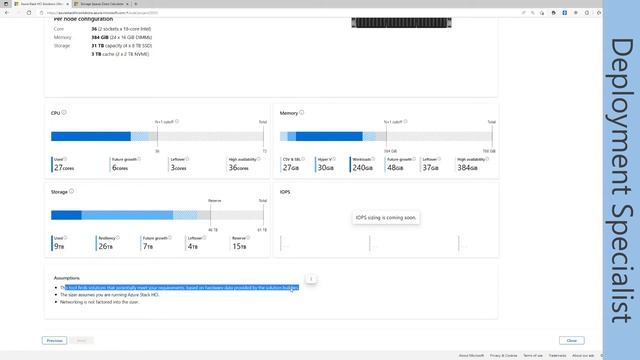Click info icon beside CSV & SBL
Image resolution: width=640 pixels, height=360 pixels.
pos(303,159)
